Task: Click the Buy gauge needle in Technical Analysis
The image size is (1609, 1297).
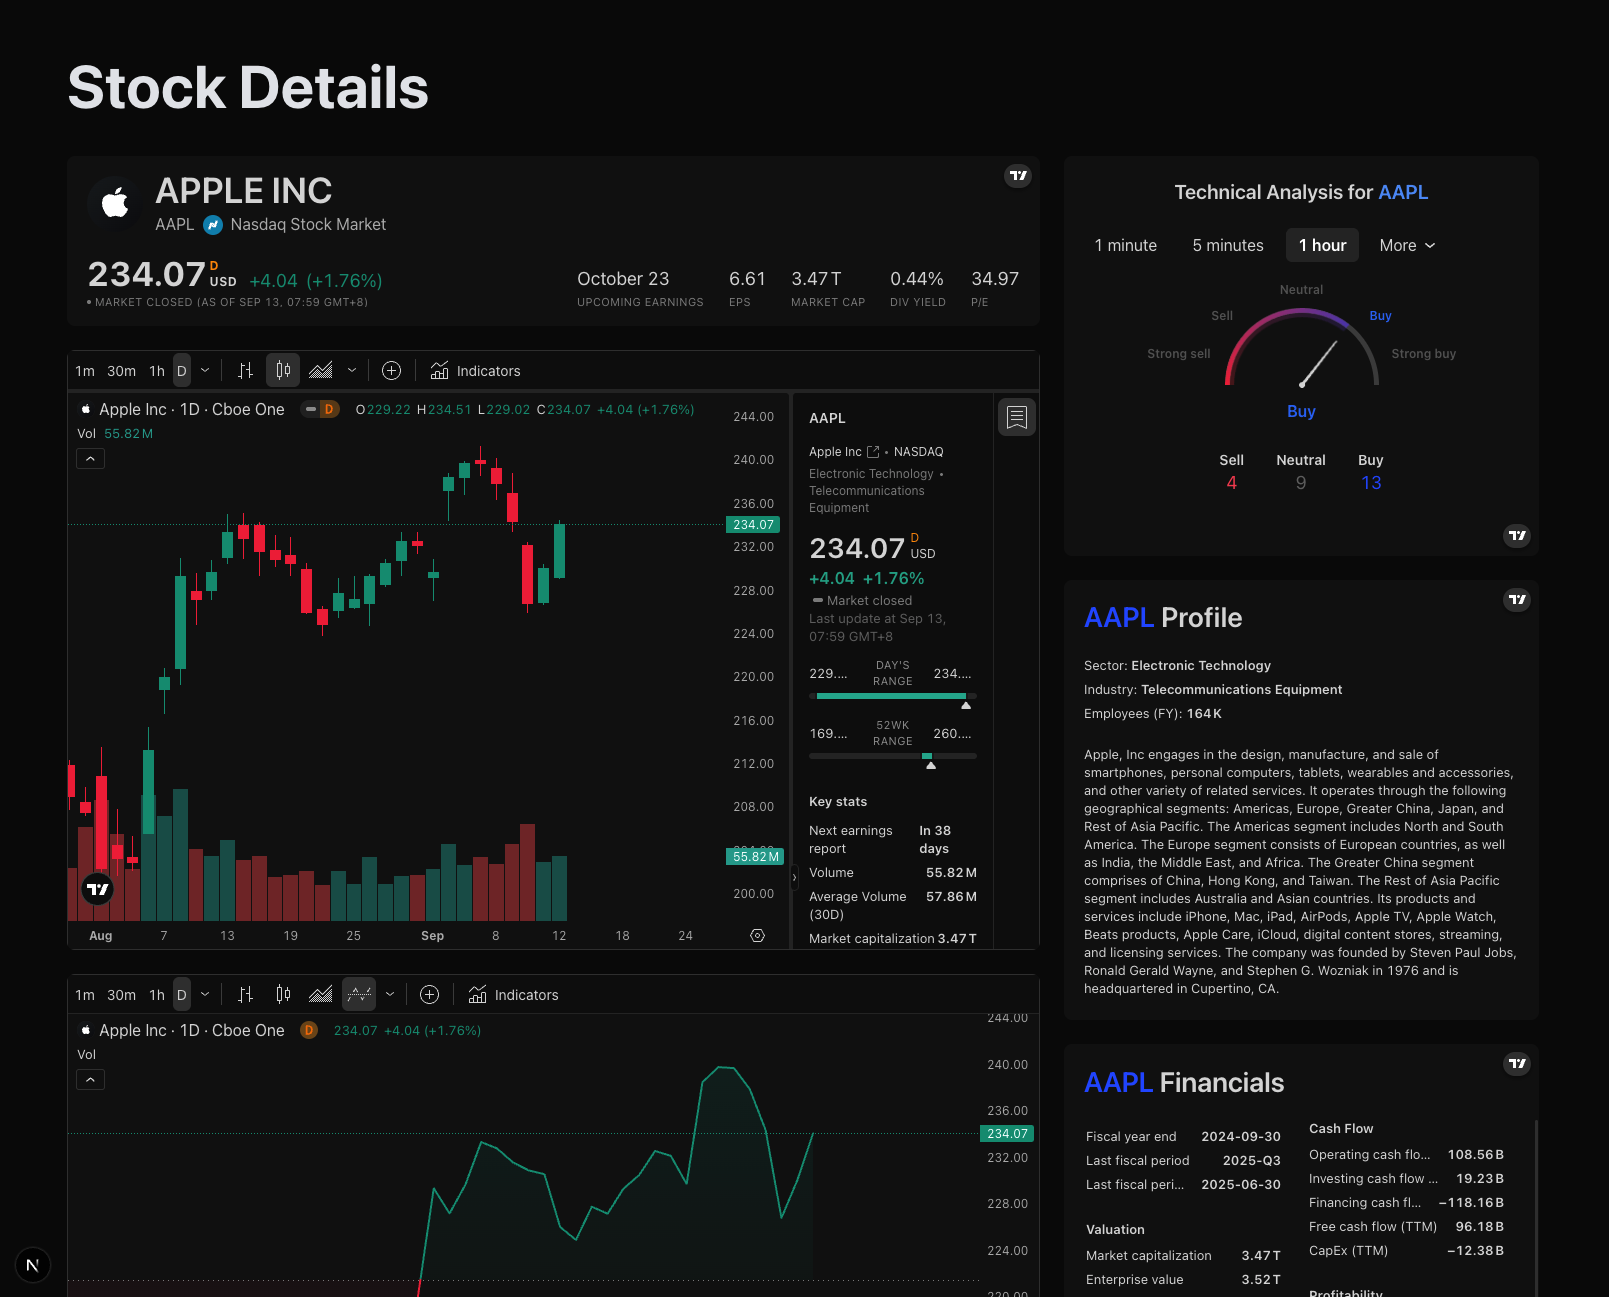Action: click(1318, 364)
